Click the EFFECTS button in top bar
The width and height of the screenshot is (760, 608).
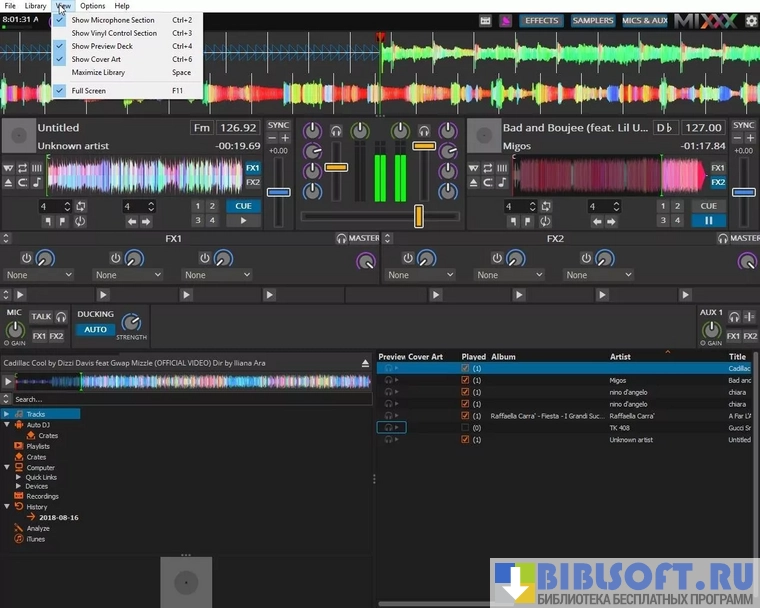click(x=542, y=20)
